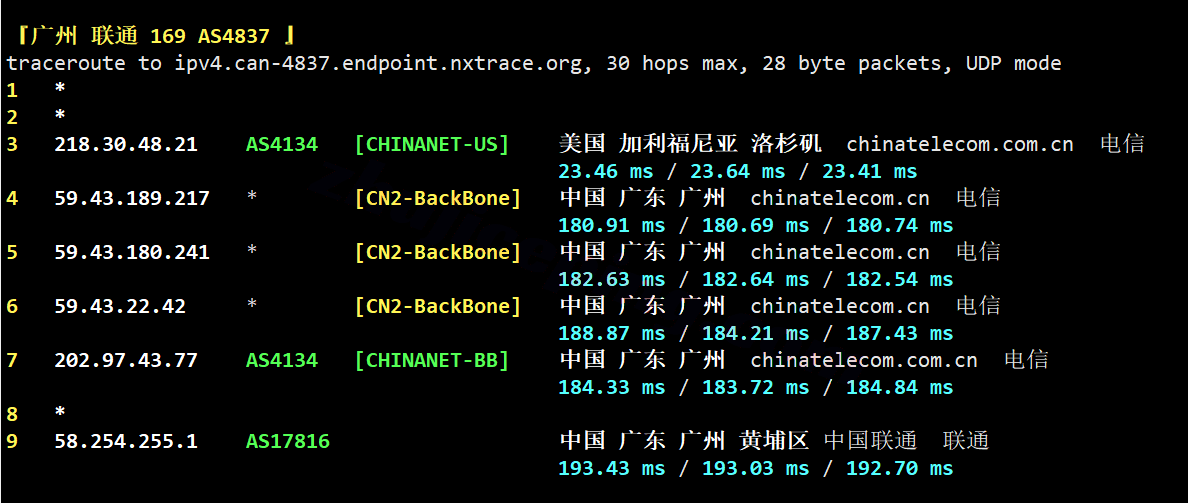Click the [CN2-BackBone] tag on hop 4
Screen dimensions: 1188x503
(x=438, y=198)
